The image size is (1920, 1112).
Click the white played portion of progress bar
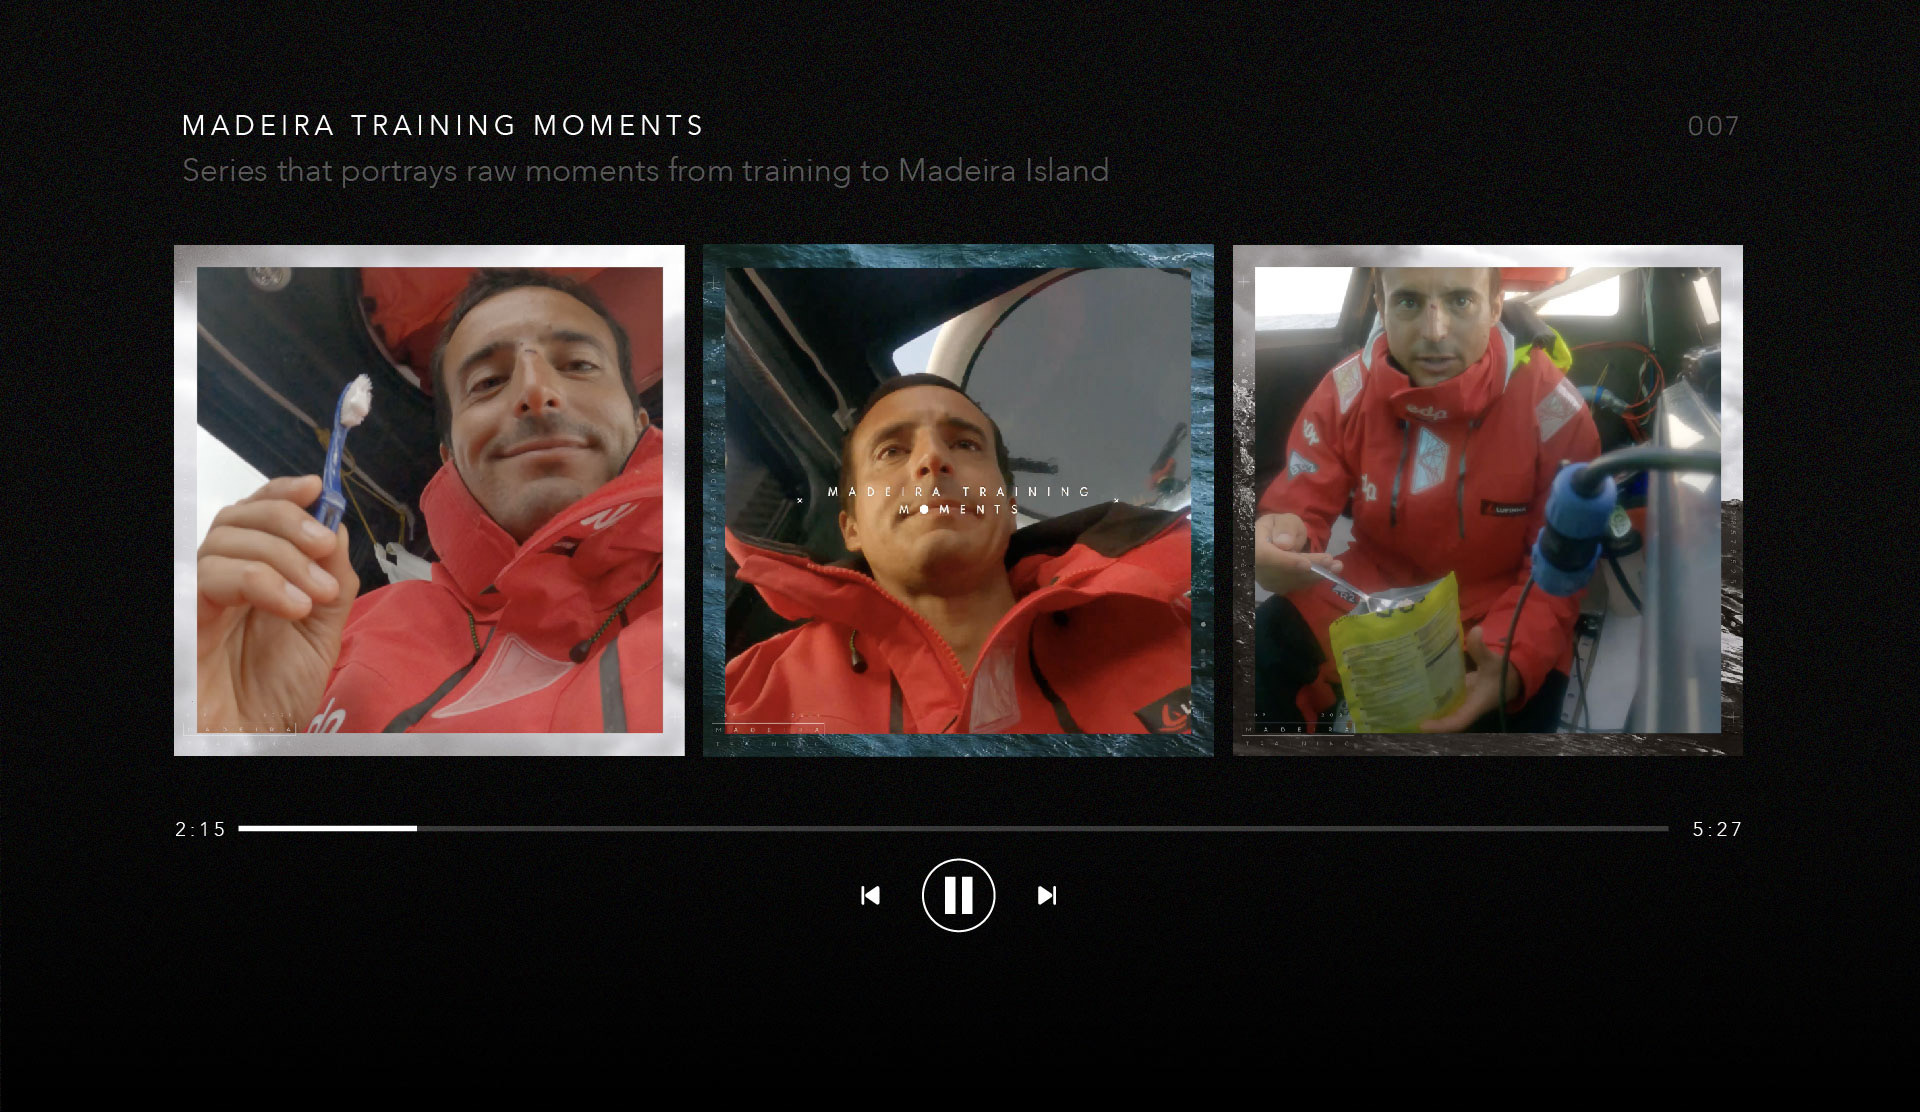(327, 828)
